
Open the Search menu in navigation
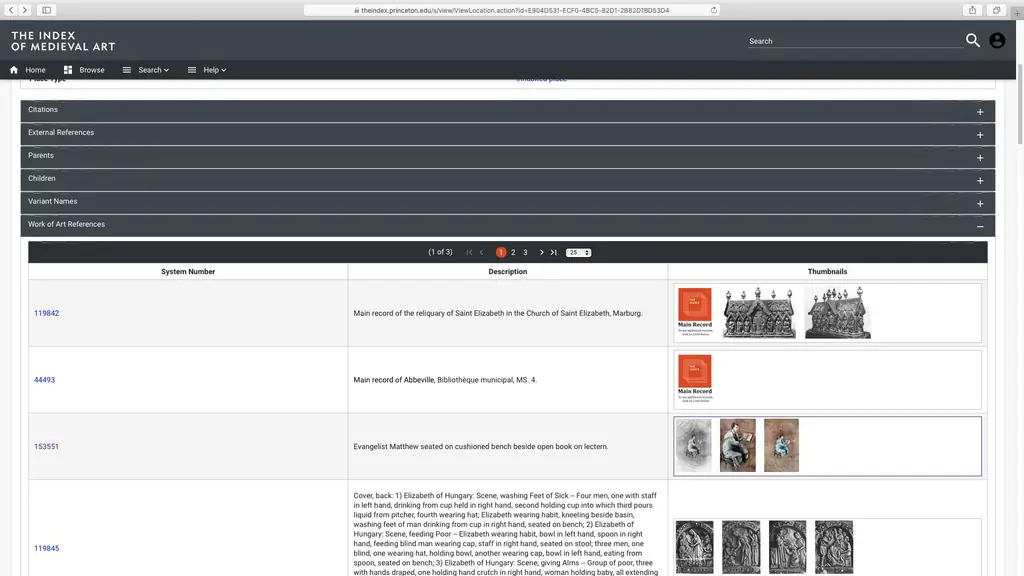click(146, 70)
